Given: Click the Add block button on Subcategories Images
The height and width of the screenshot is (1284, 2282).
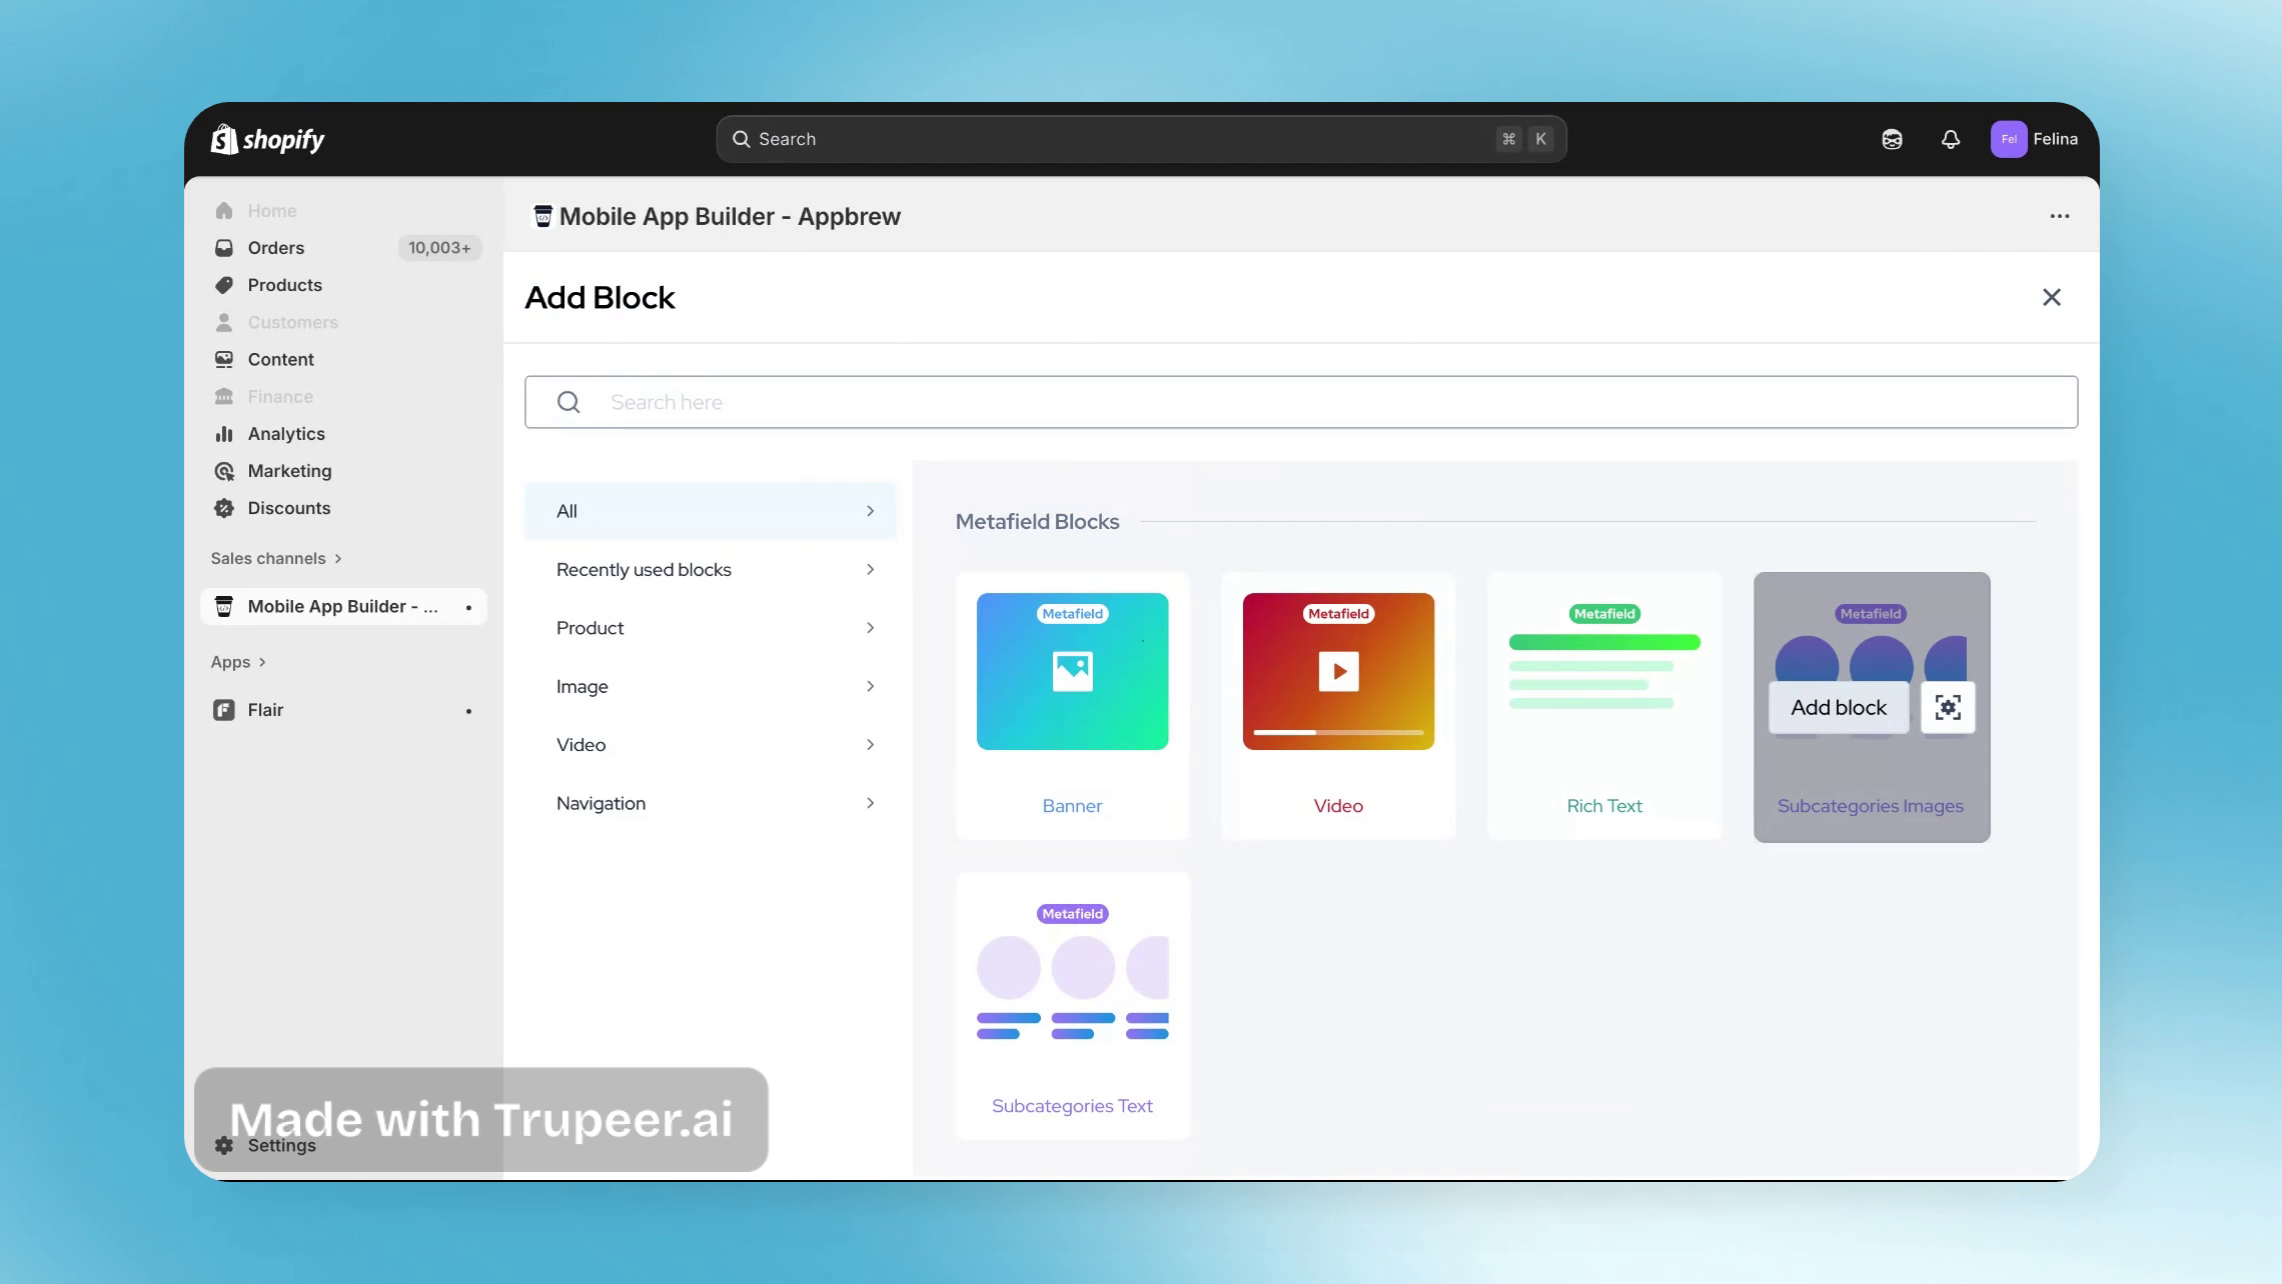Looking at the screenshot, I should tap(1838, 707).
